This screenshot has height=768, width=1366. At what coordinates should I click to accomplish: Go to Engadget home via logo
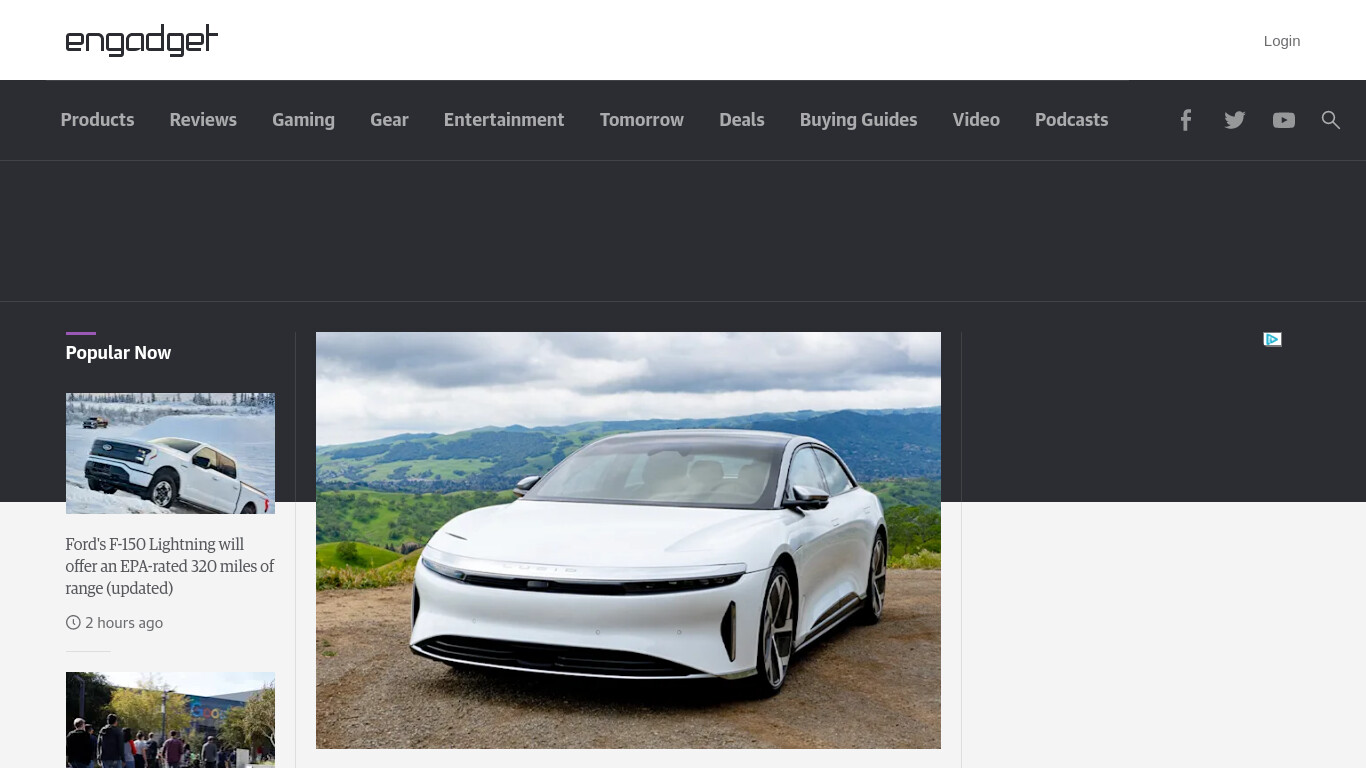point(141,40)
